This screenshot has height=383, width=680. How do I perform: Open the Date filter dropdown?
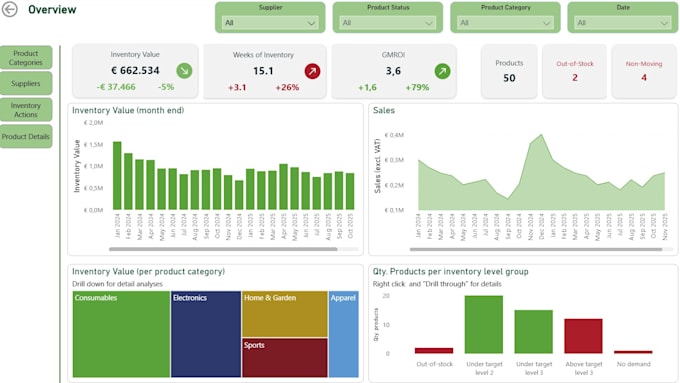pos(622,23)
